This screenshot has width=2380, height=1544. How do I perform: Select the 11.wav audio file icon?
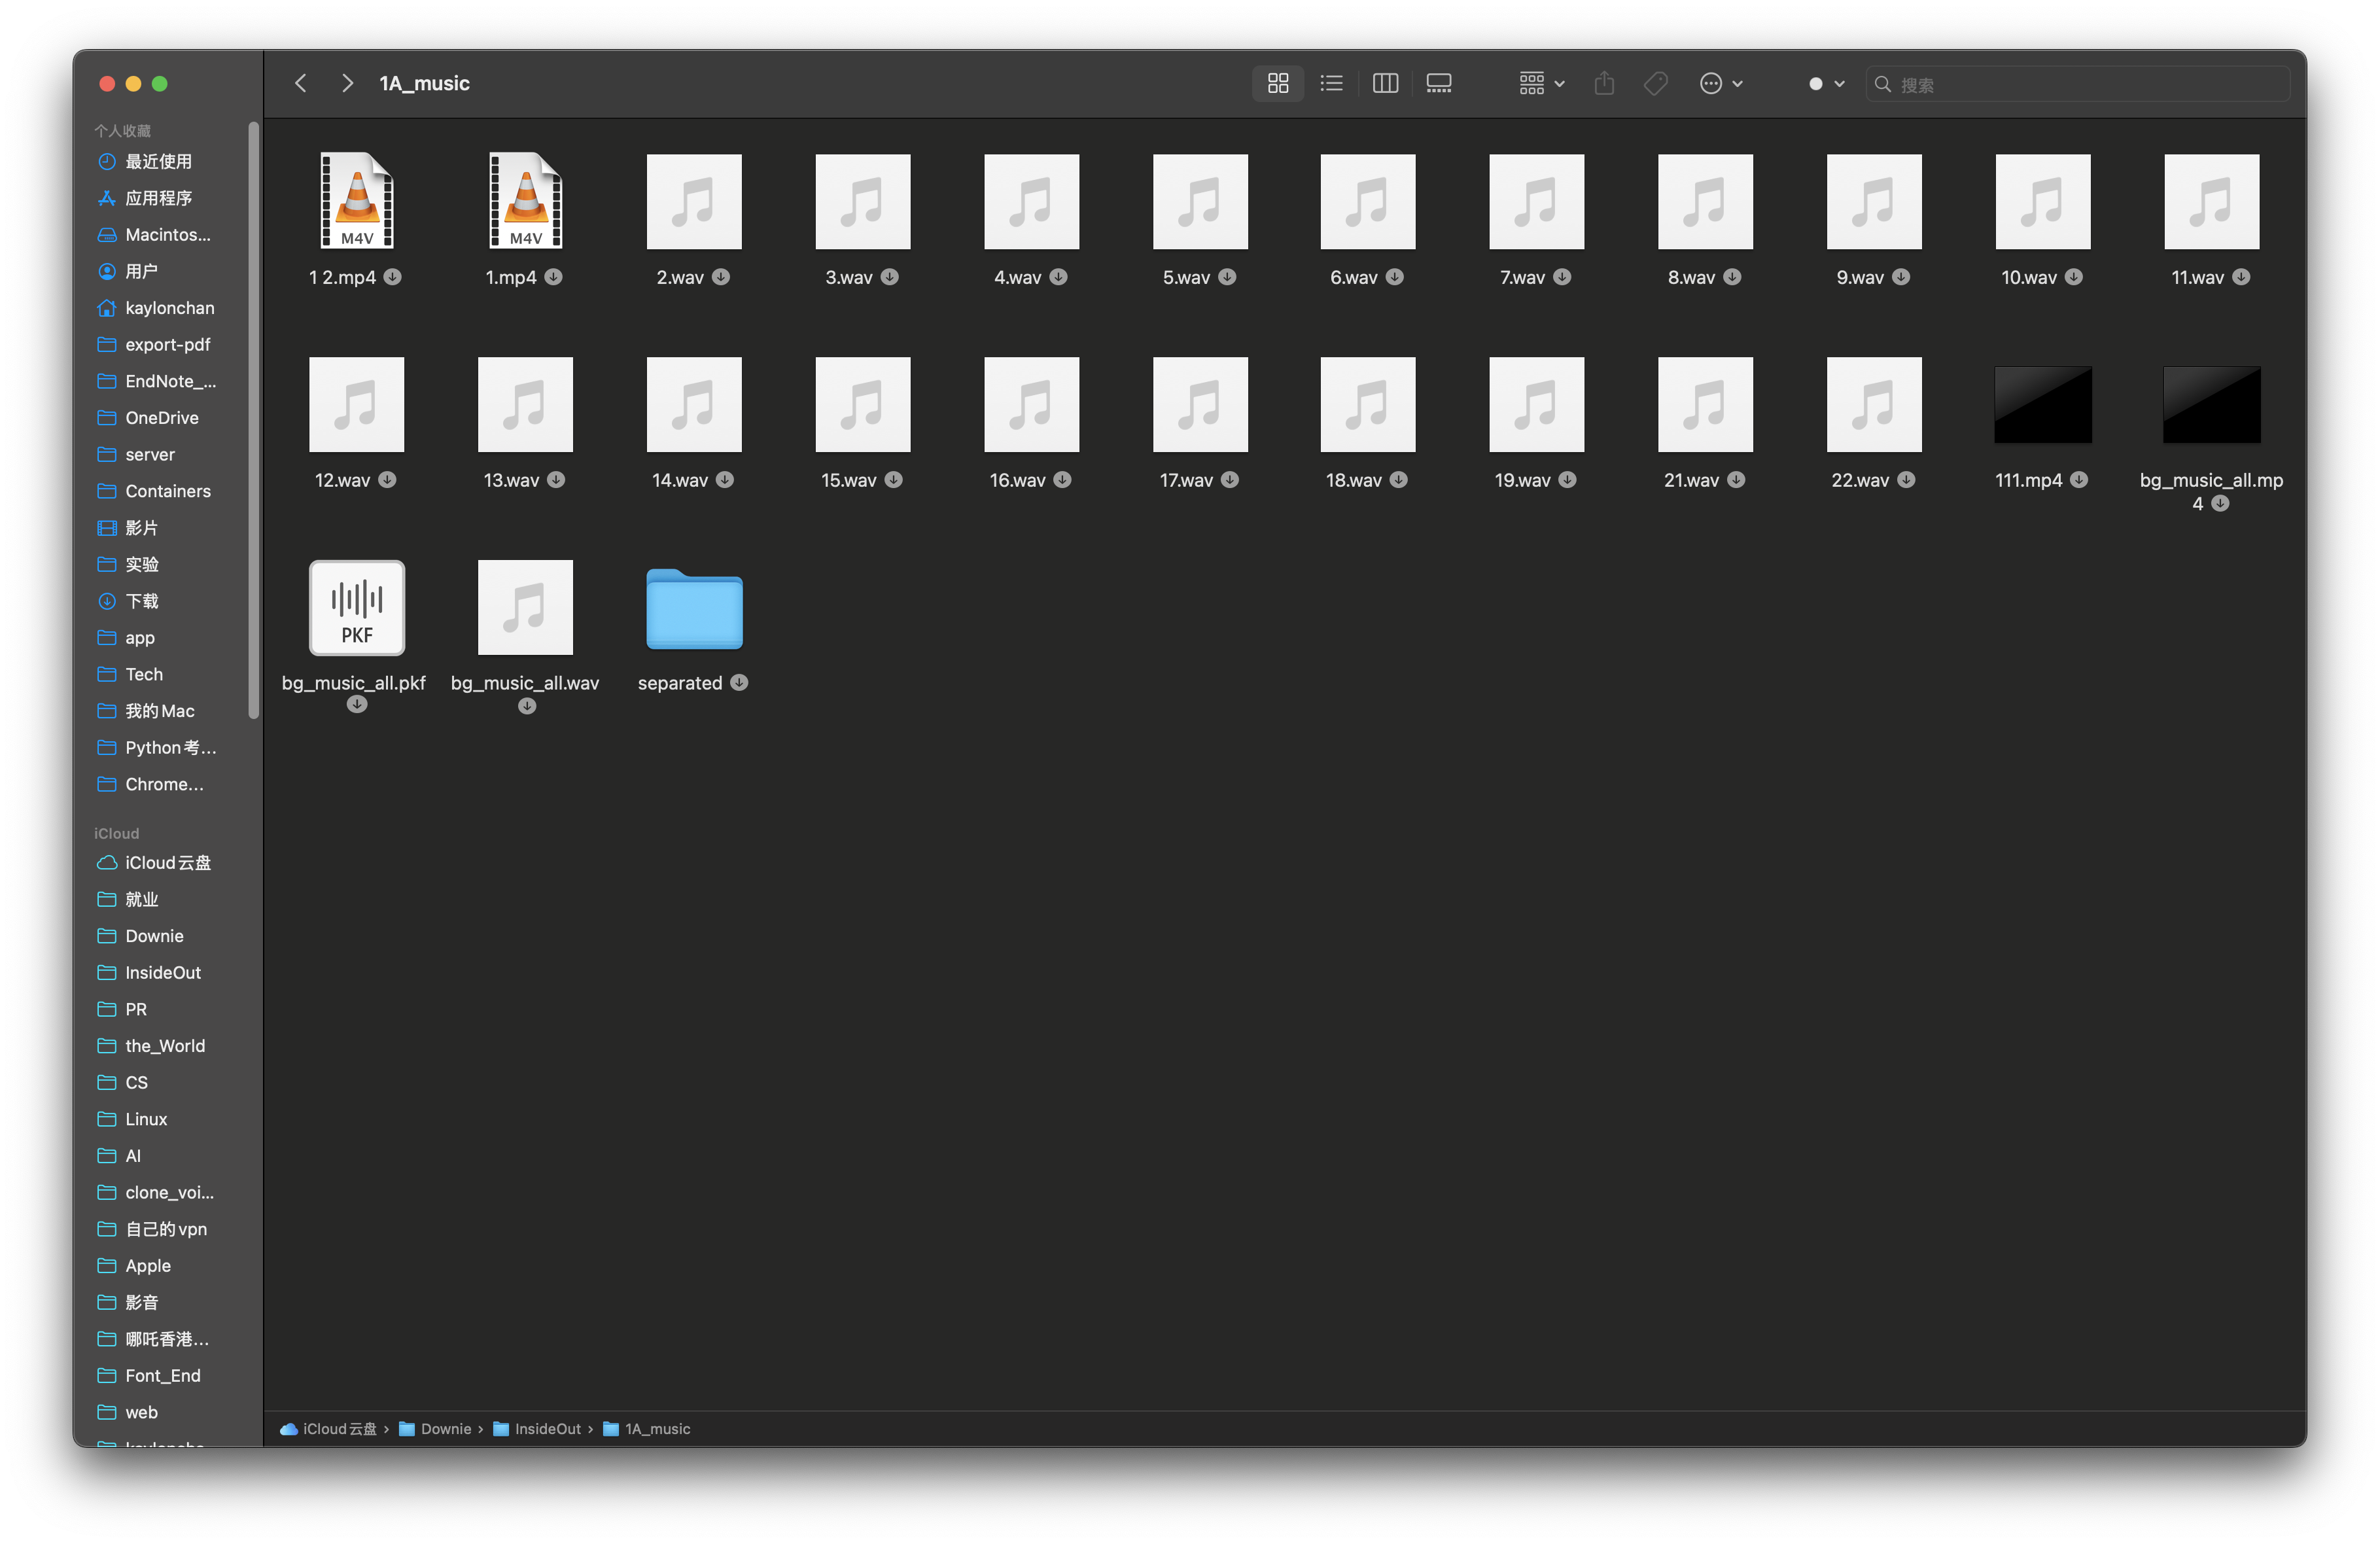pyautogui.click(x=2211, y=201)
